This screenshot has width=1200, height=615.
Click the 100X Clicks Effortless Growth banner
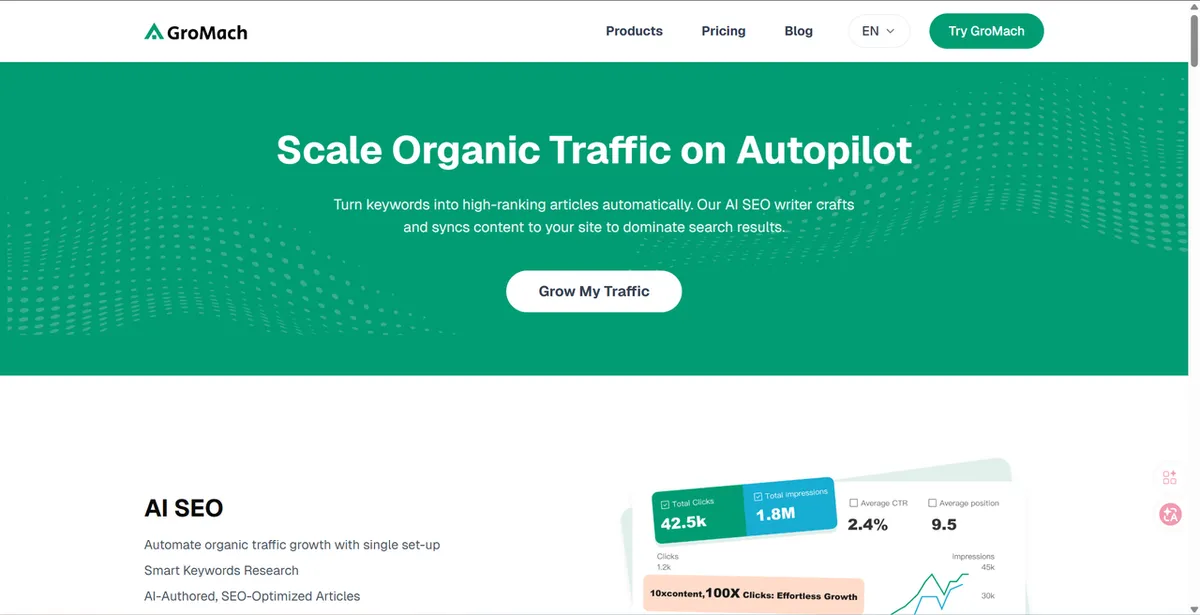753,594
